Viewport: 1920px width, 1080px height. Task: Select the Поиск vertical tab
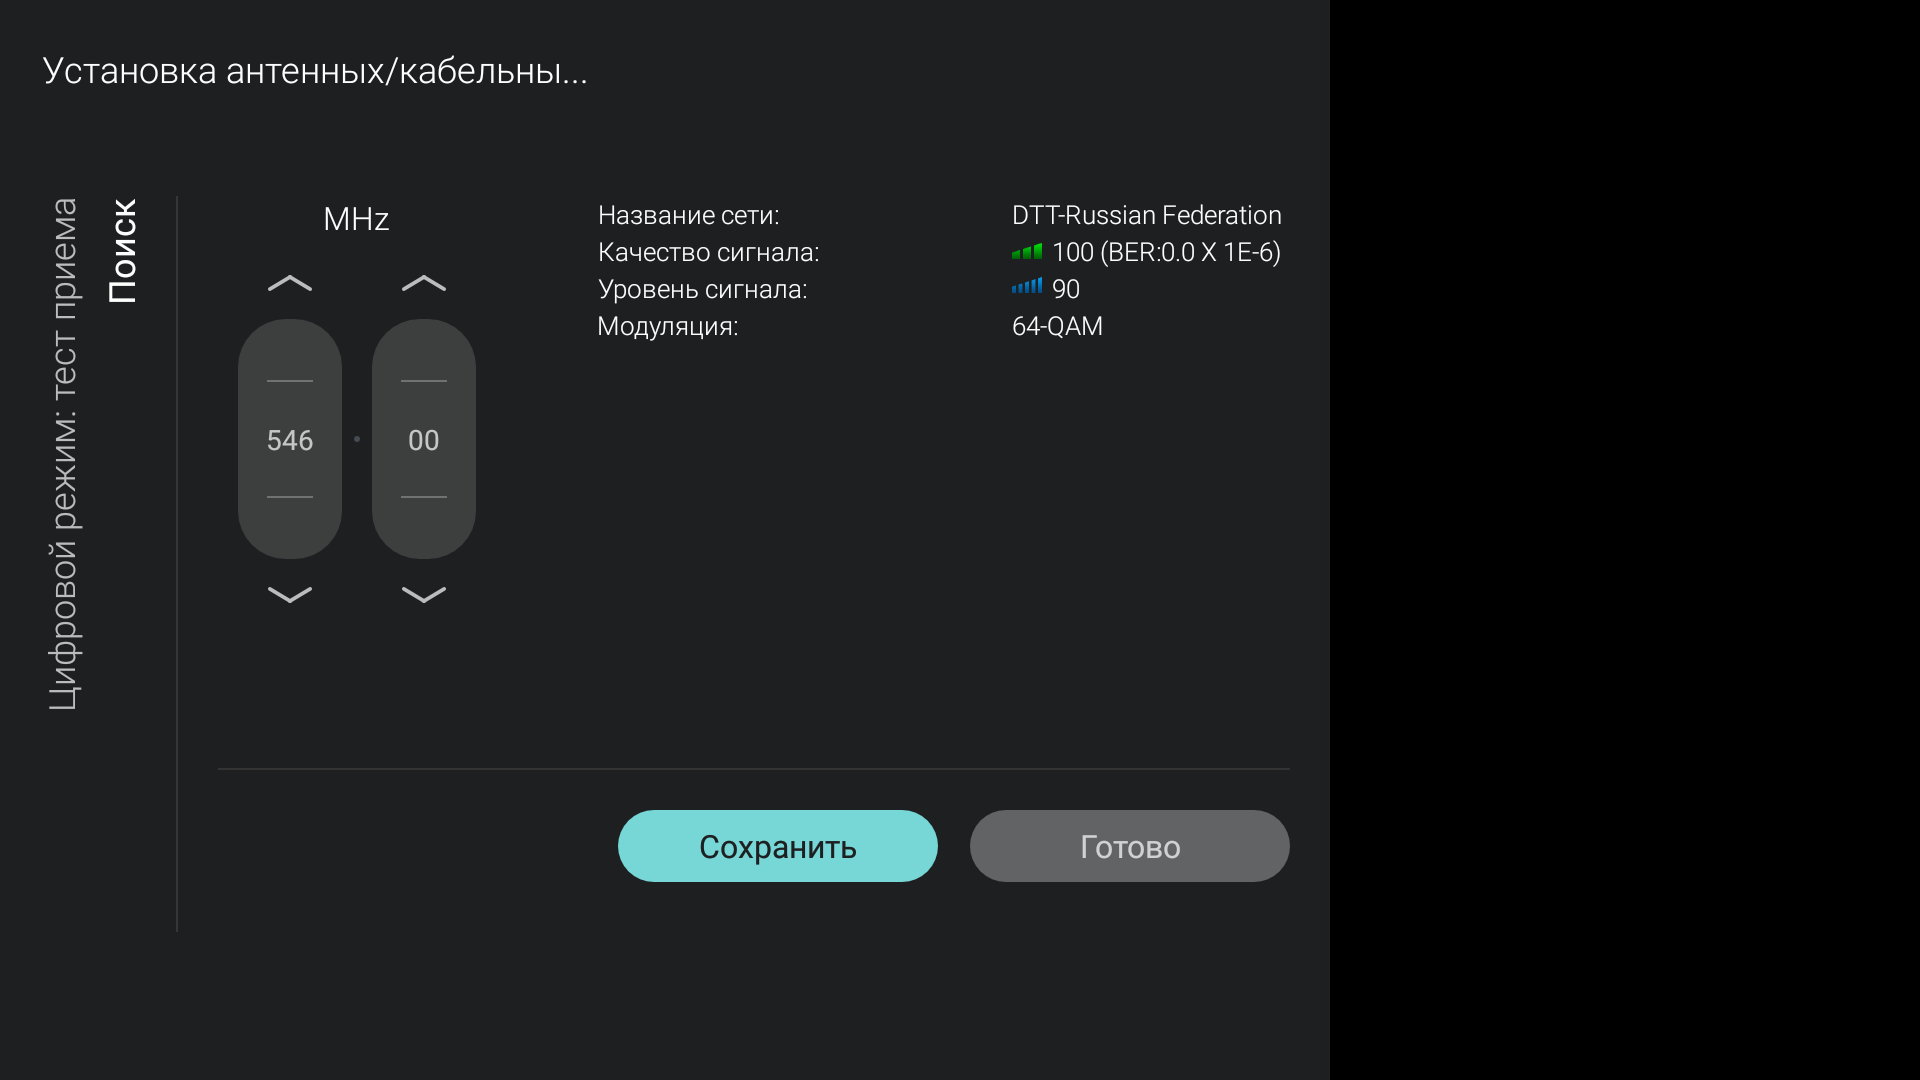click(123, 251)
